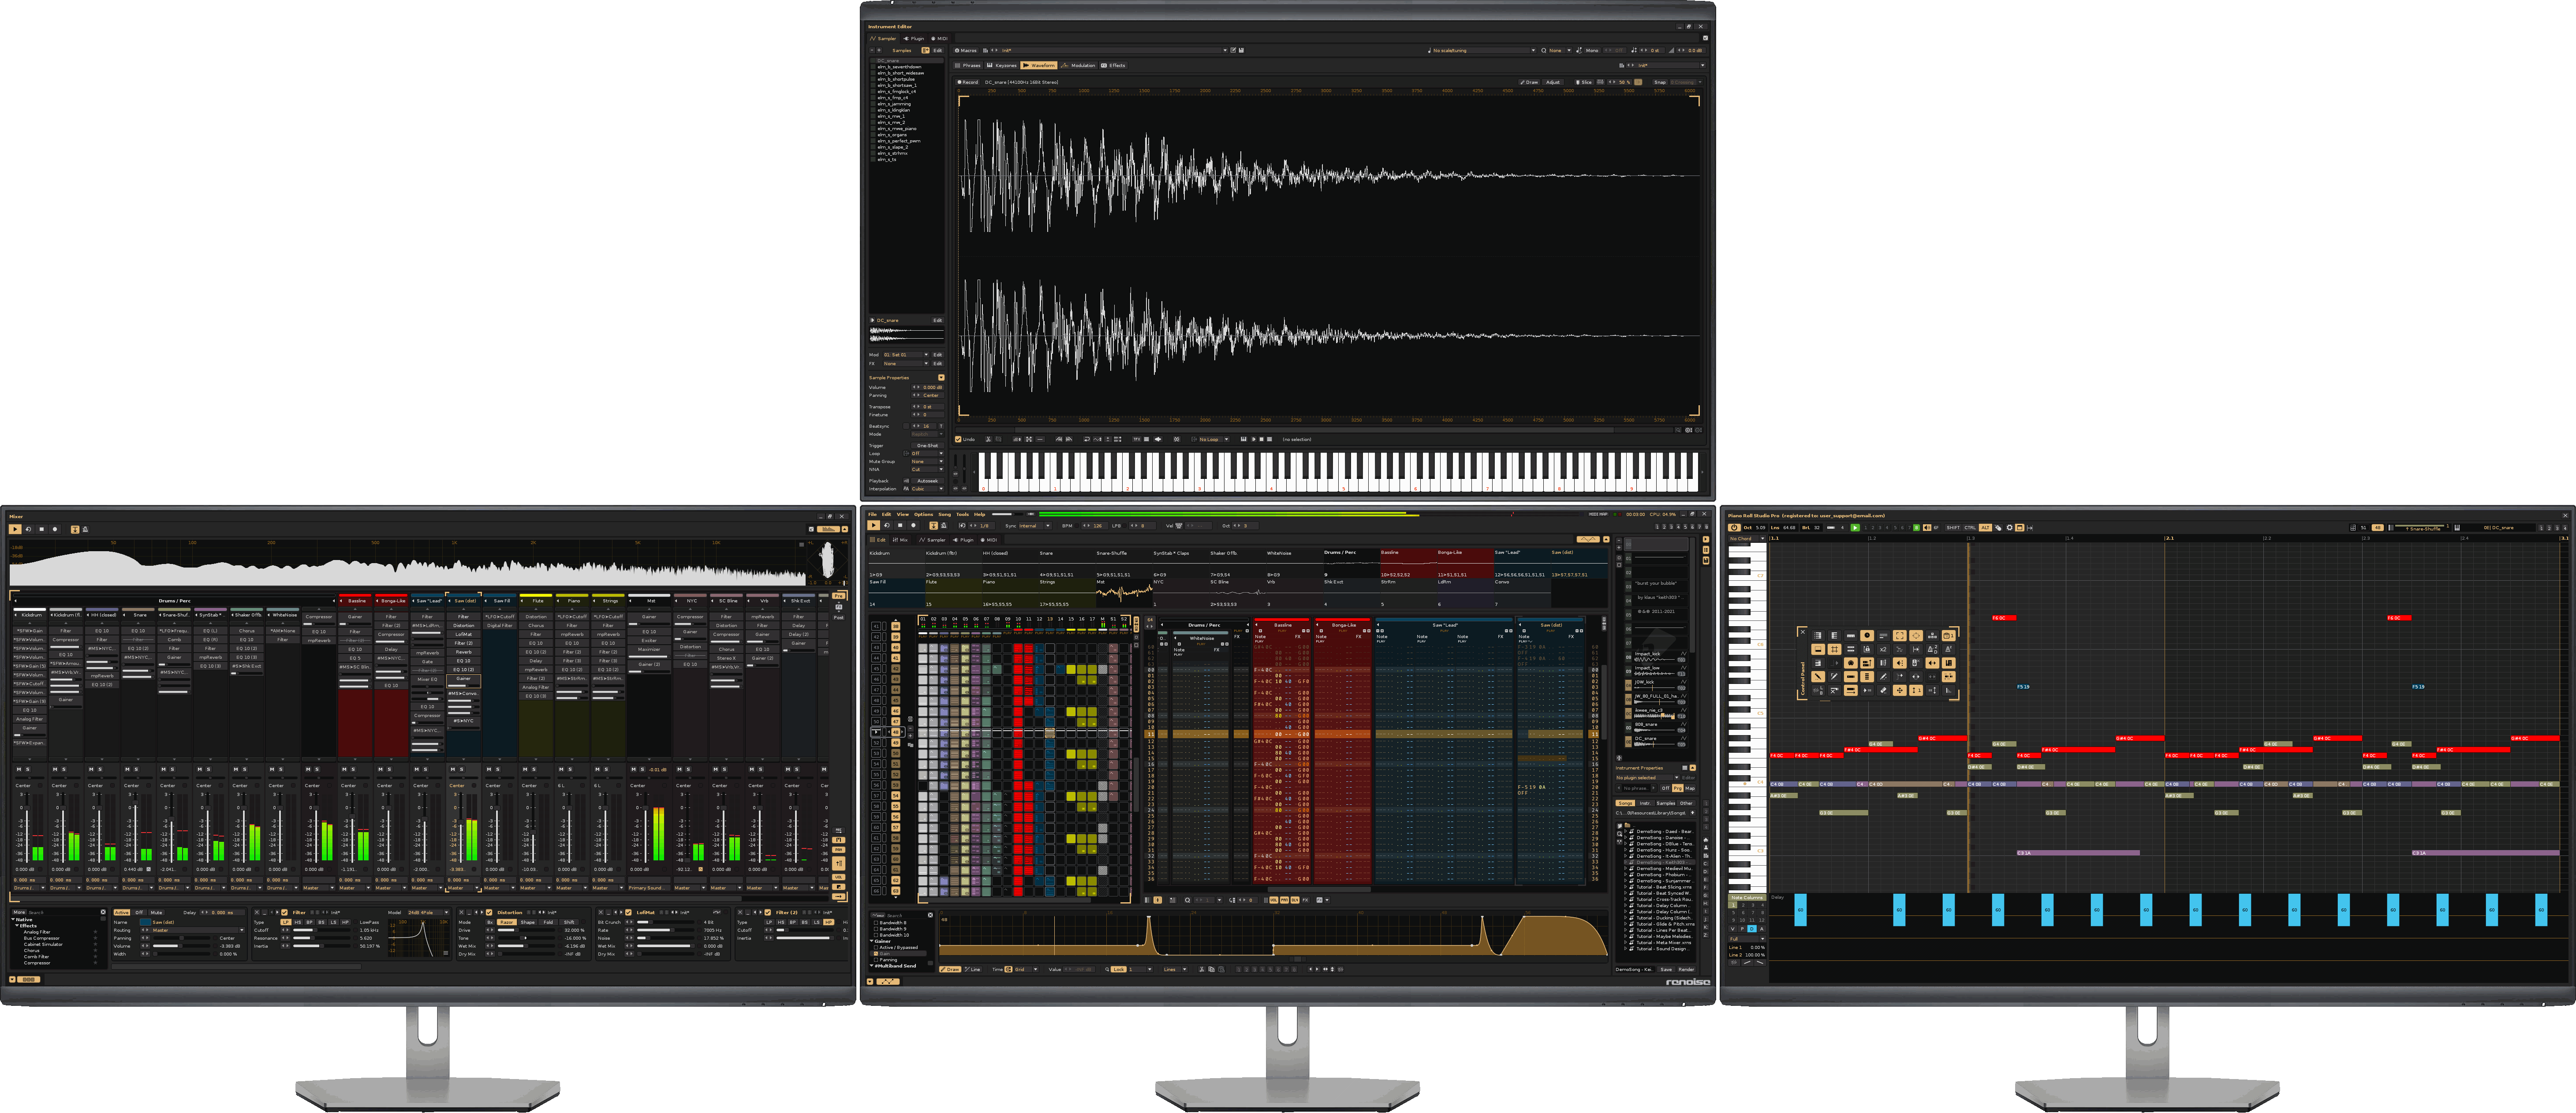Select the LP filter type in Filter device
Image resolution: width=2576 pixels, height=1113 pixels.
click(x=286, y=922)
